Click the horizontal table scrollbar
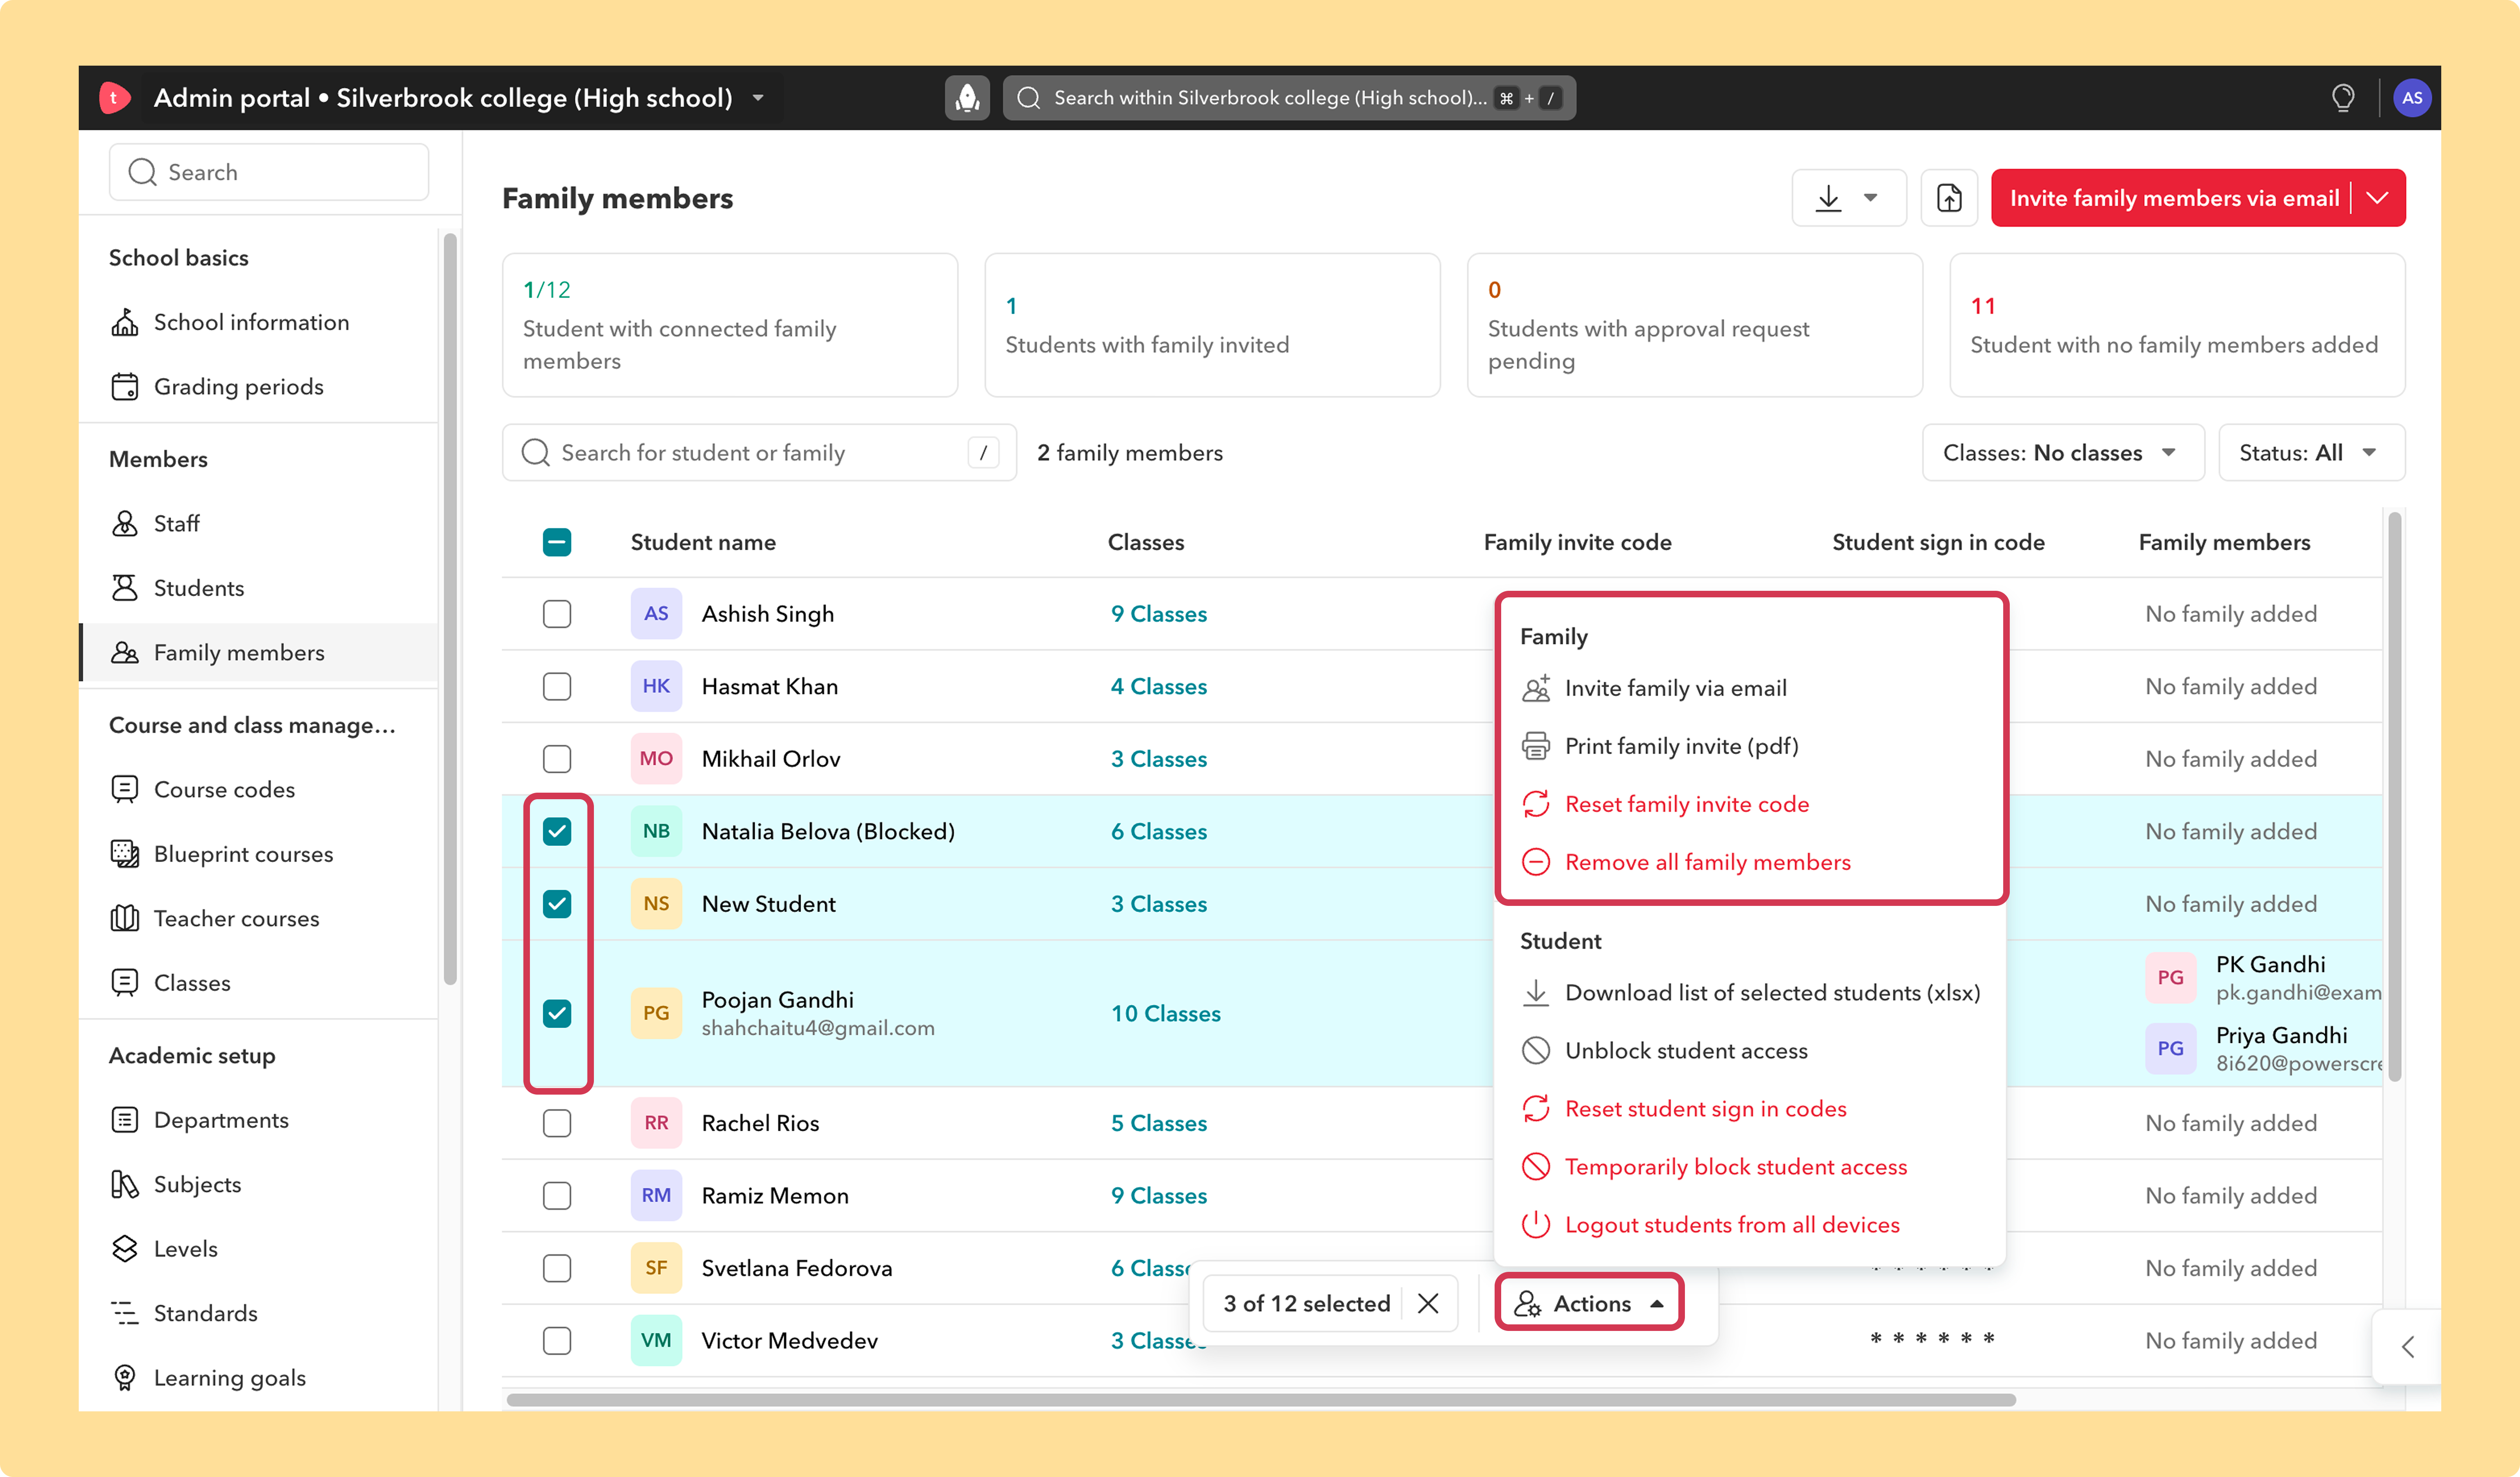This screenshot has width=2520, height=1477. point(1260,1399)
